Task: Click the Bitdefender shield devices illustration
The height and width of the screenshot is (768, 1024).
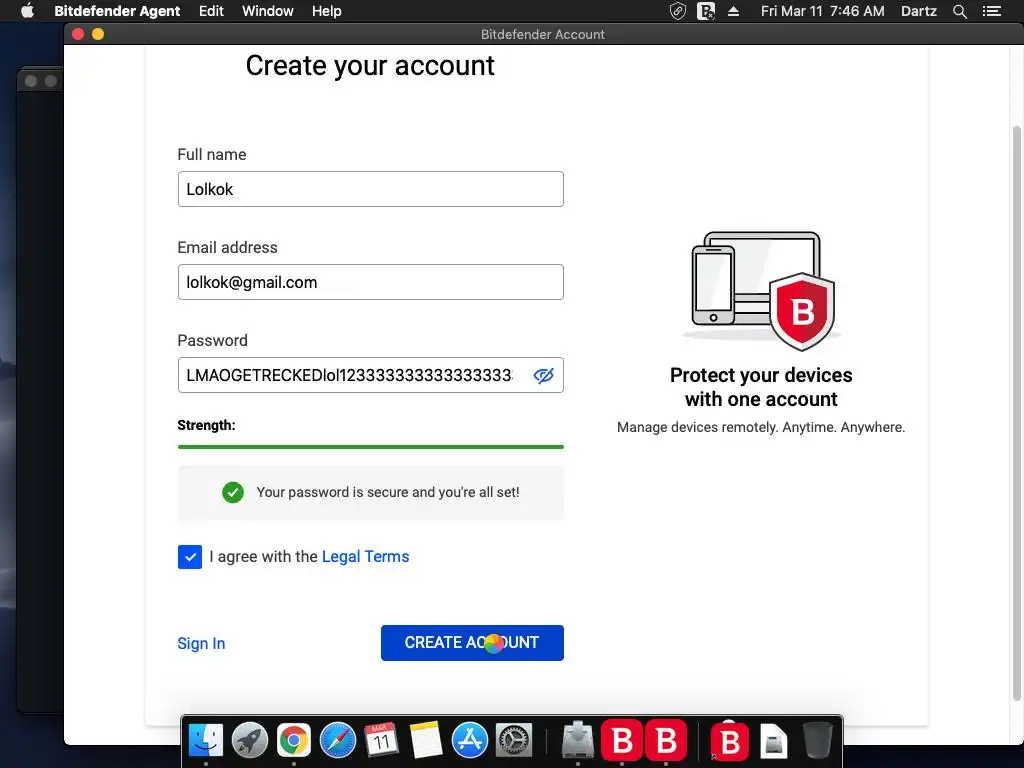Action: (762, 290)
